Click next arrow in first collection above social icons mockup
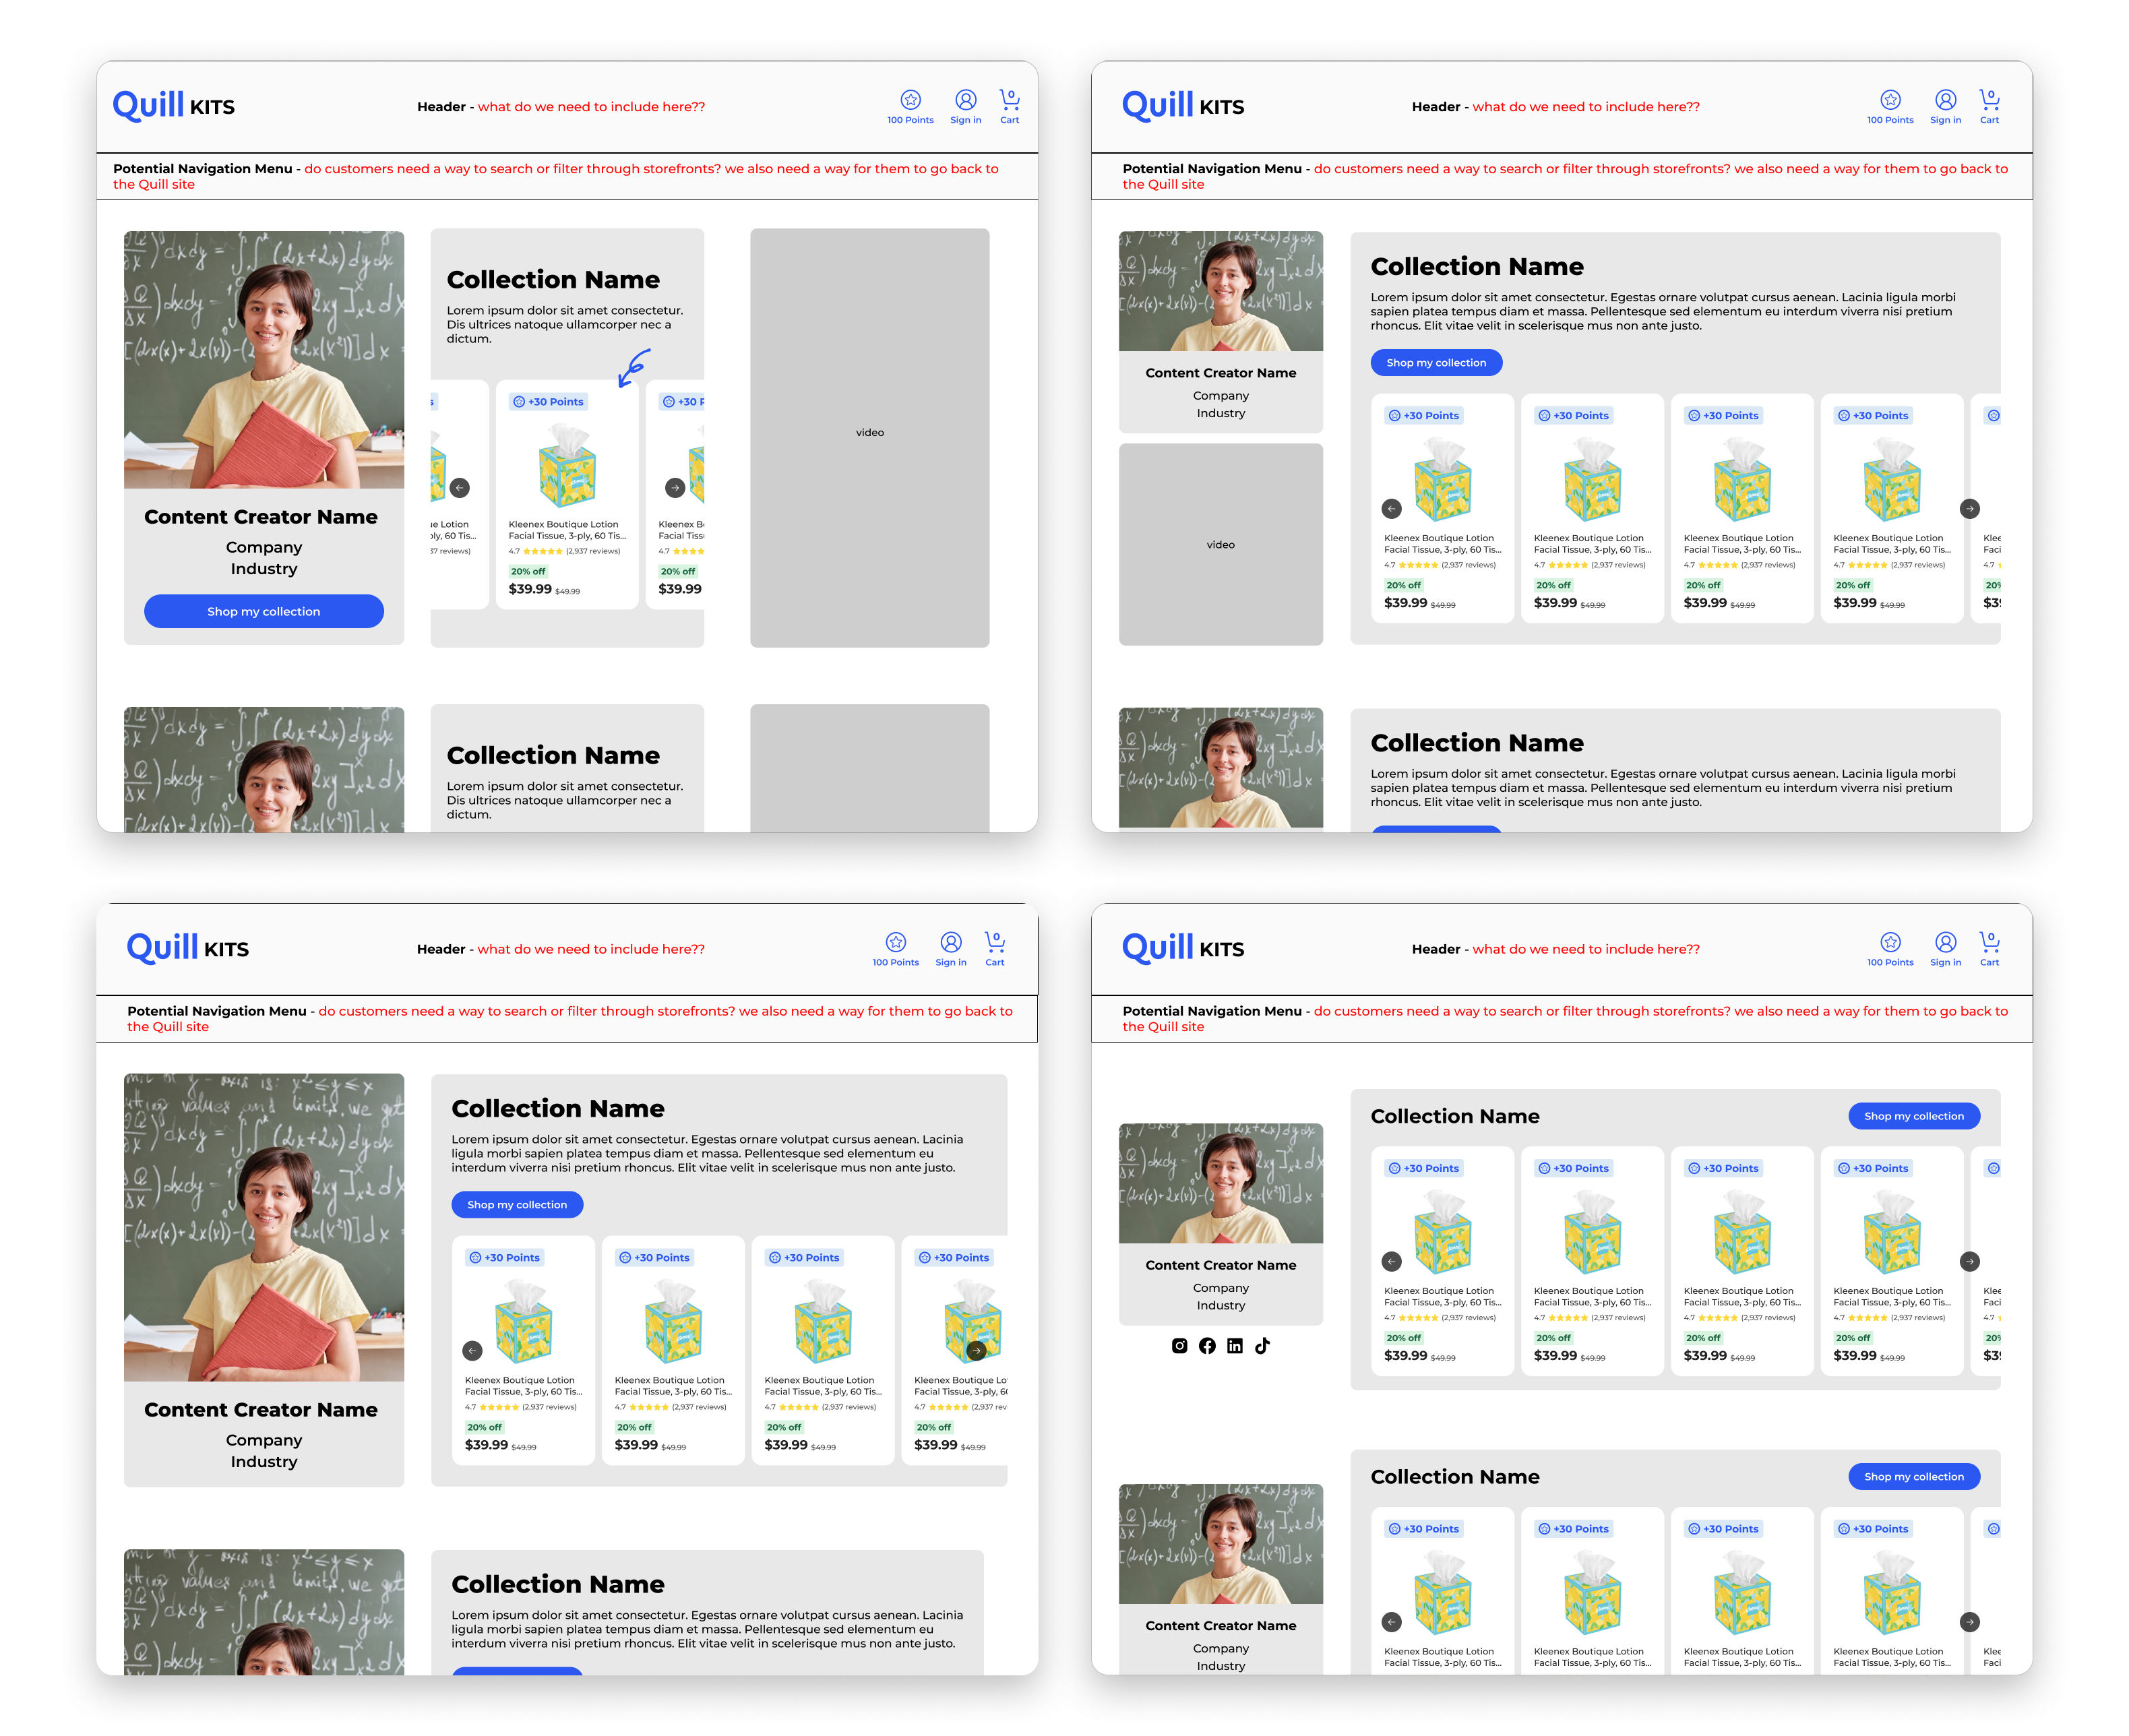Viewport: 2129px width, 1736px height. (x=1969, y=1261)
